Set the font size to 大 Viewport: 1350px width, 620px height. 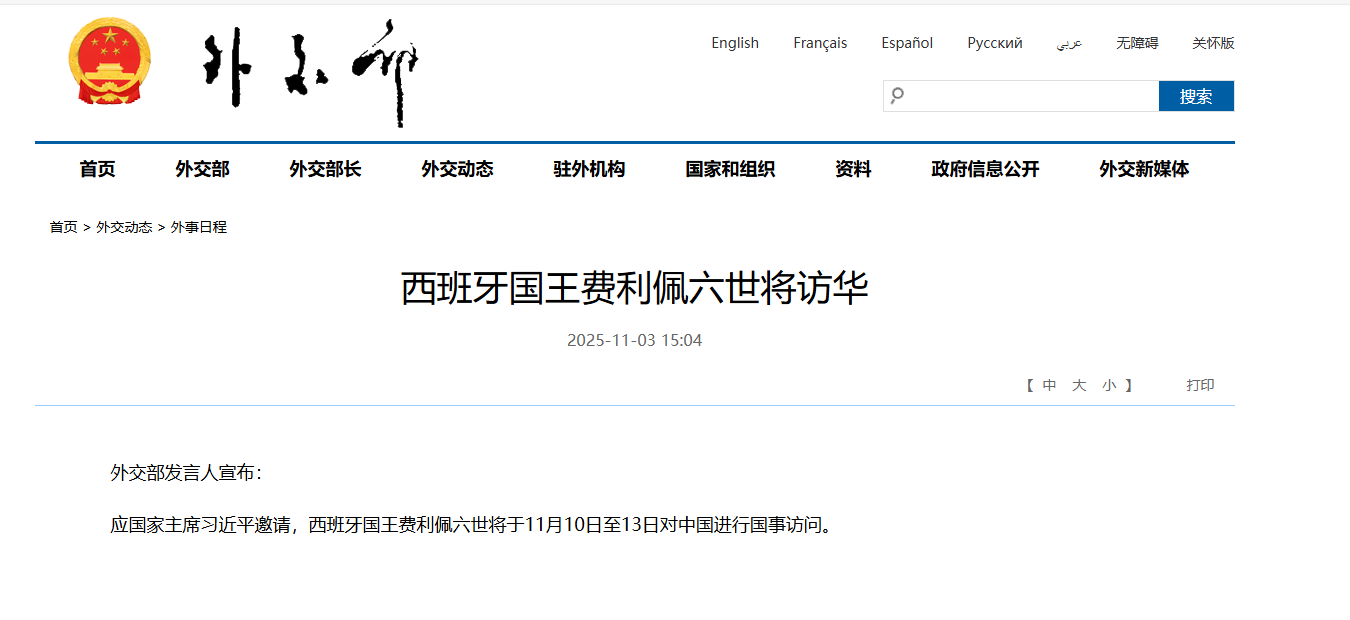[1079, 385]
